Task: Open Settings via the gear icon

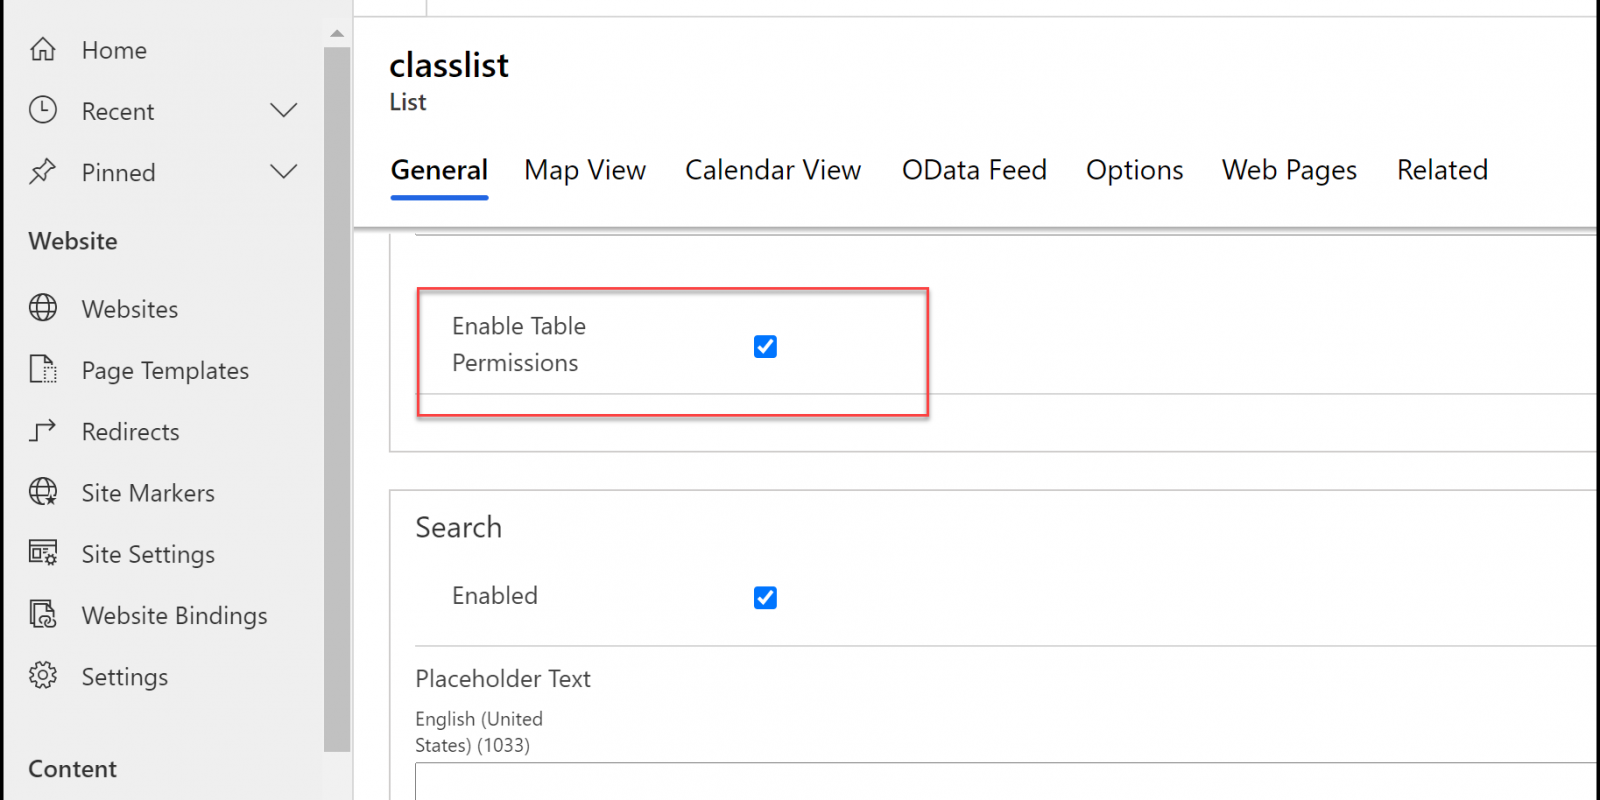Action: coord(43,675)
